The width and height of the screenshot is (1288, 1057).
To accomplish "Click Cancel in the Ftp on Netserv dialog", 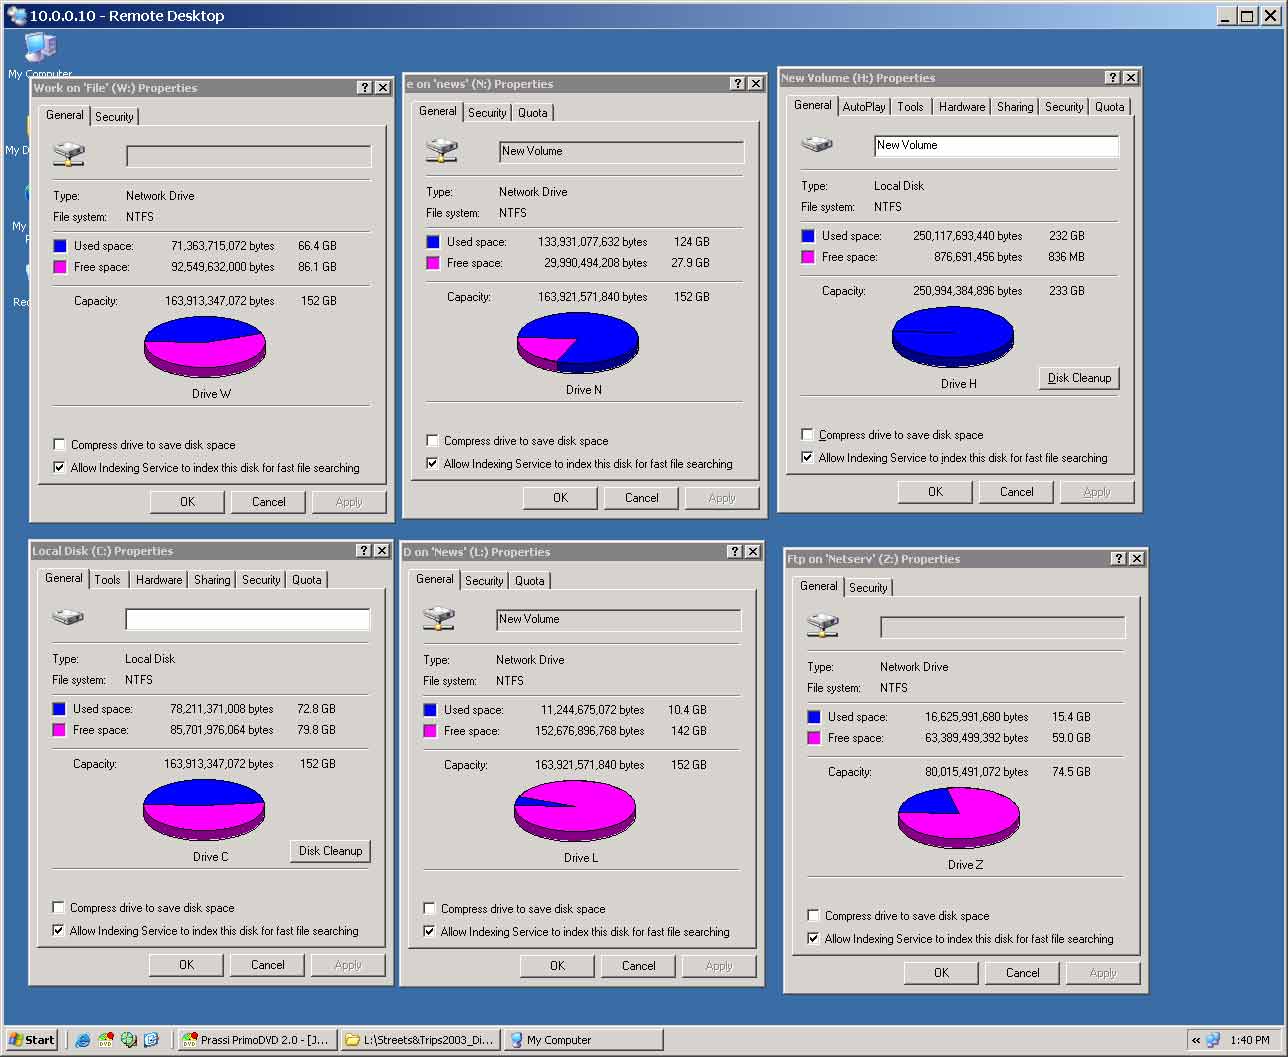I will pos(1022,973).
